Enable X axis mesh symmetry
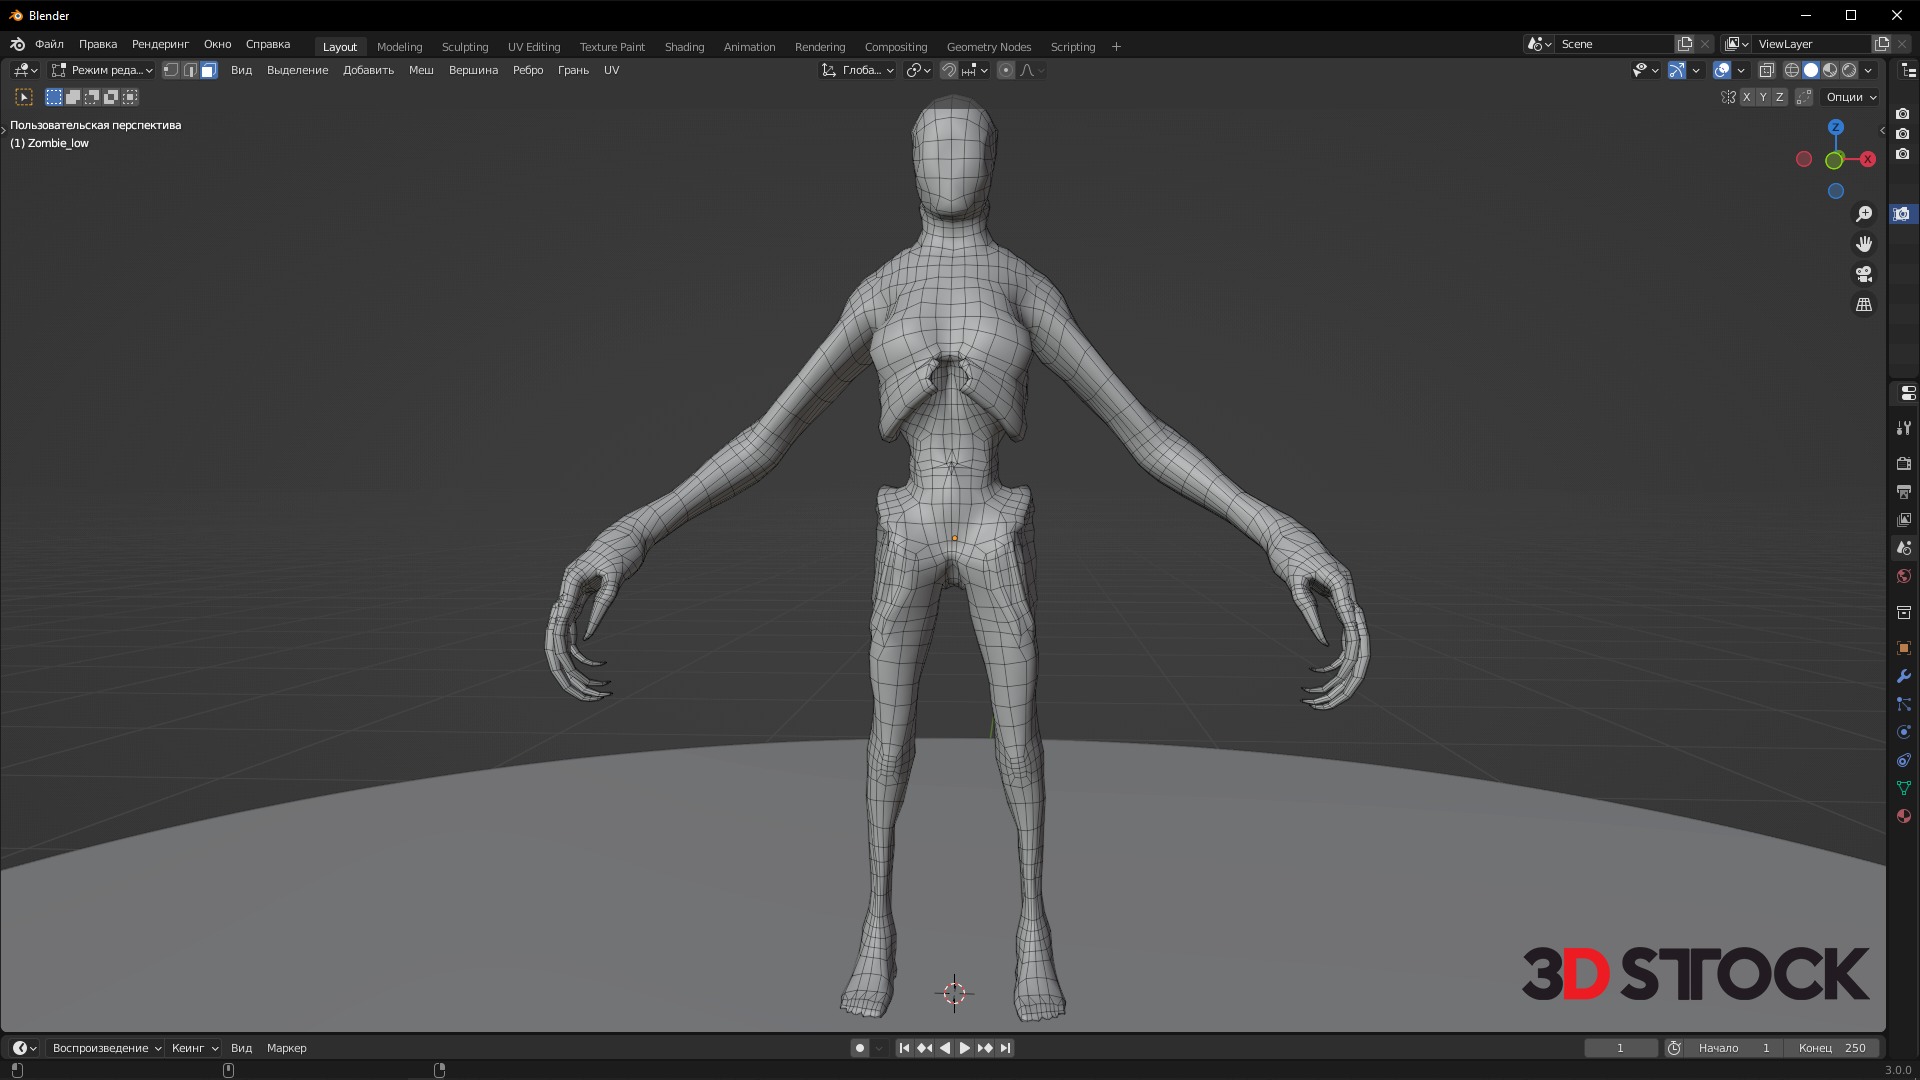 click(1746, 97)
